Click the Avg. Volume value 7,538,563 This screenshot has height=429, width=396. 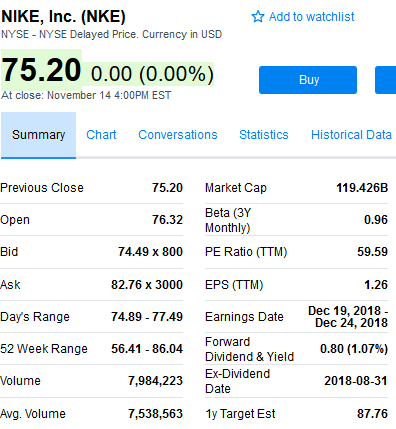(x=155, y=414)
